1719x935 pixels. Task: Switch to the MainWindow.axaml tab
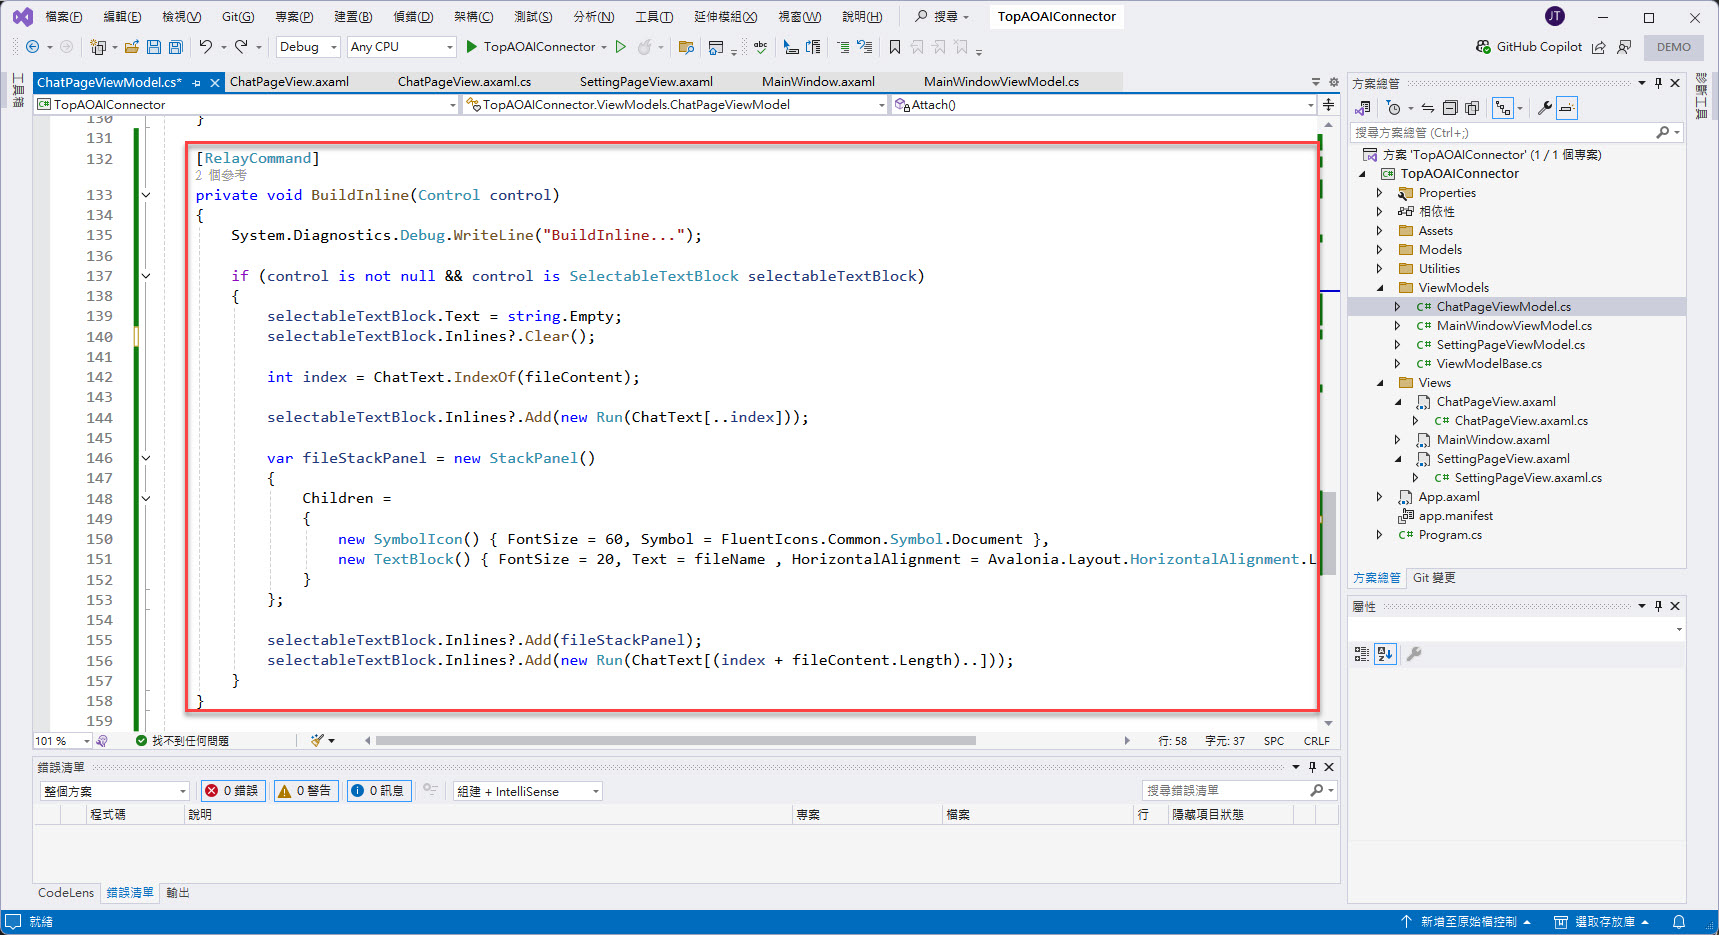[818, 82]
